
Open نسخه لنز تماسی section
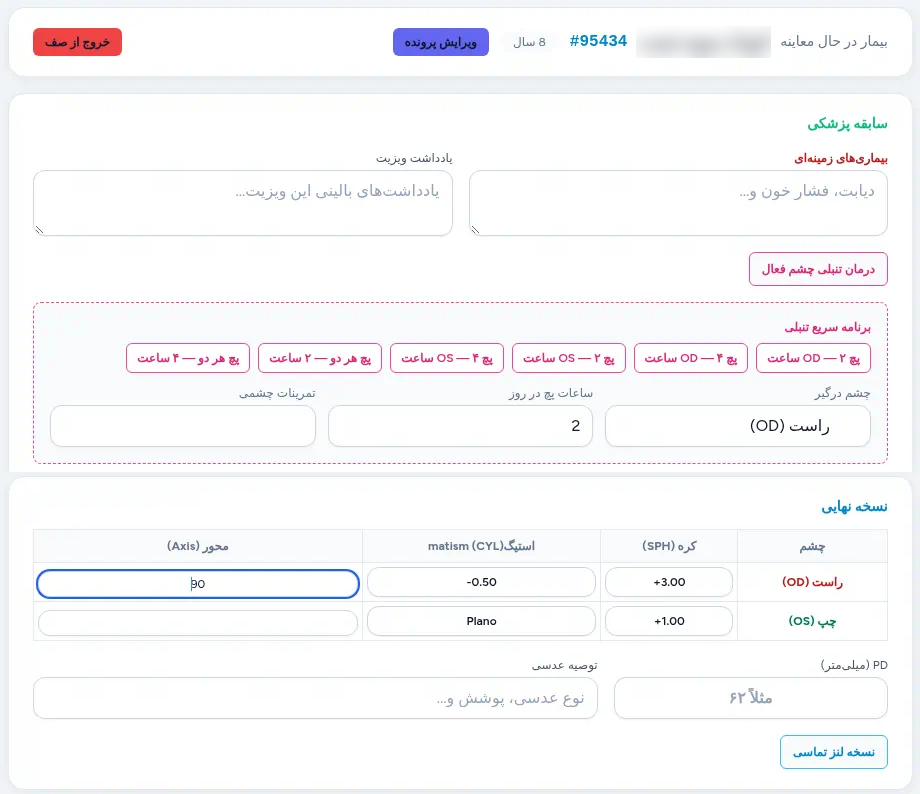pyautogui.click(x=833, y=752)
